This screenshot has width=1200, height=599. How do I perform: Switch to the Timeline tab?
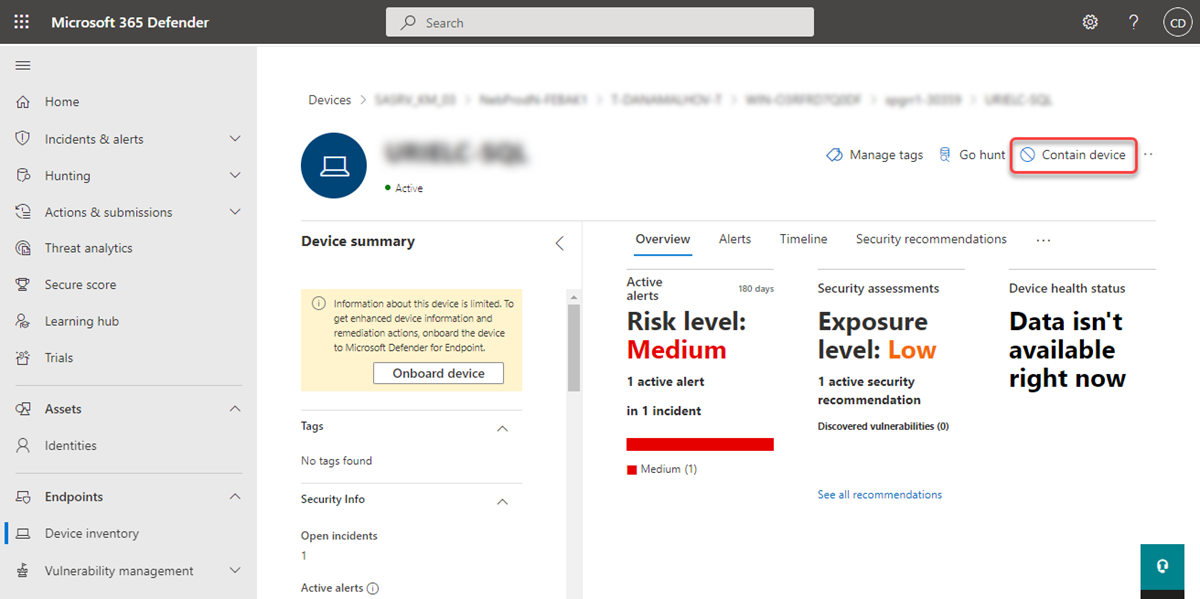coord(803,239)
